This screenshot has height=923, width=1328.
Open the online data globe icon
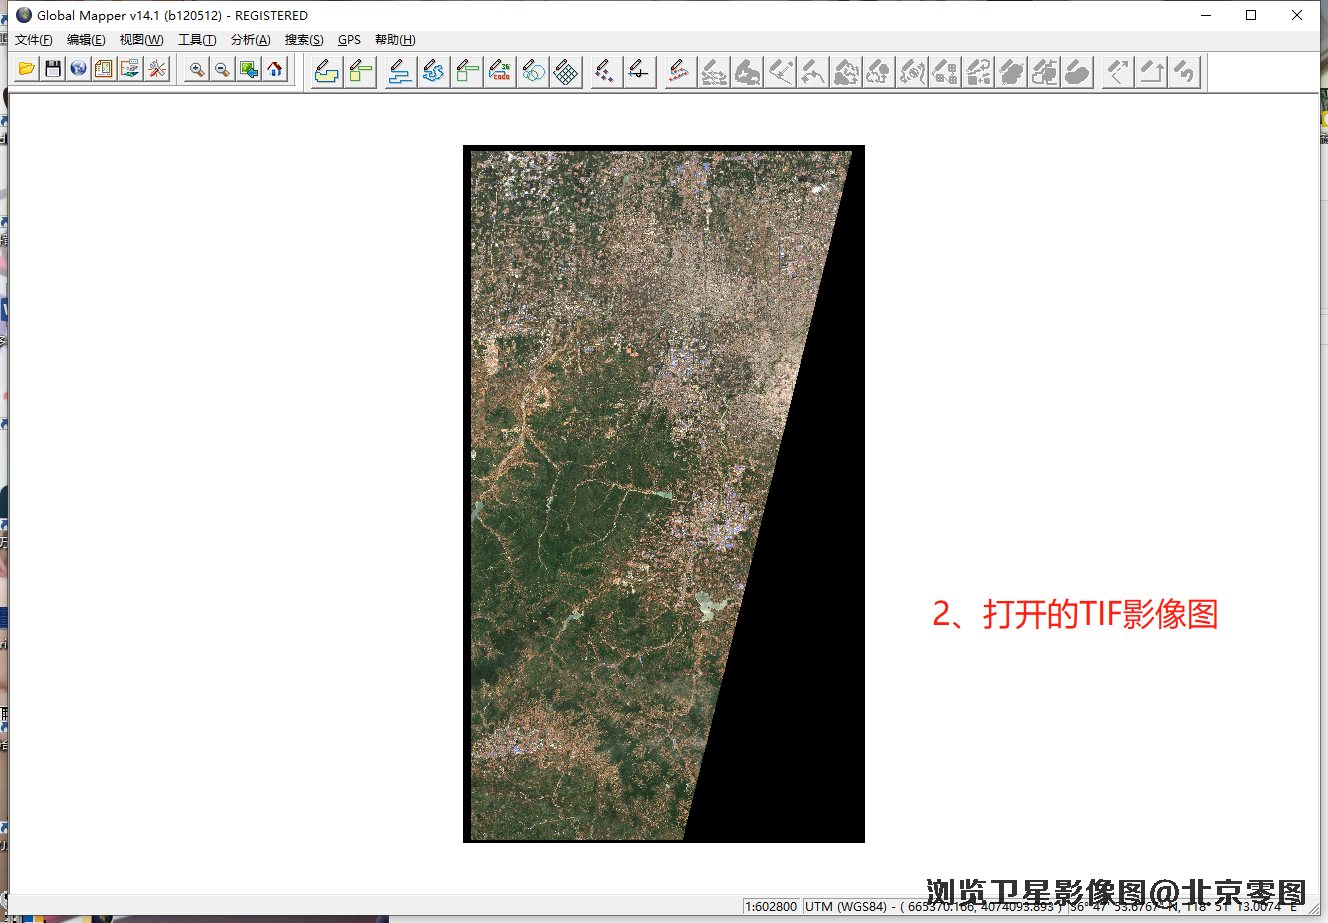(79, 69)
